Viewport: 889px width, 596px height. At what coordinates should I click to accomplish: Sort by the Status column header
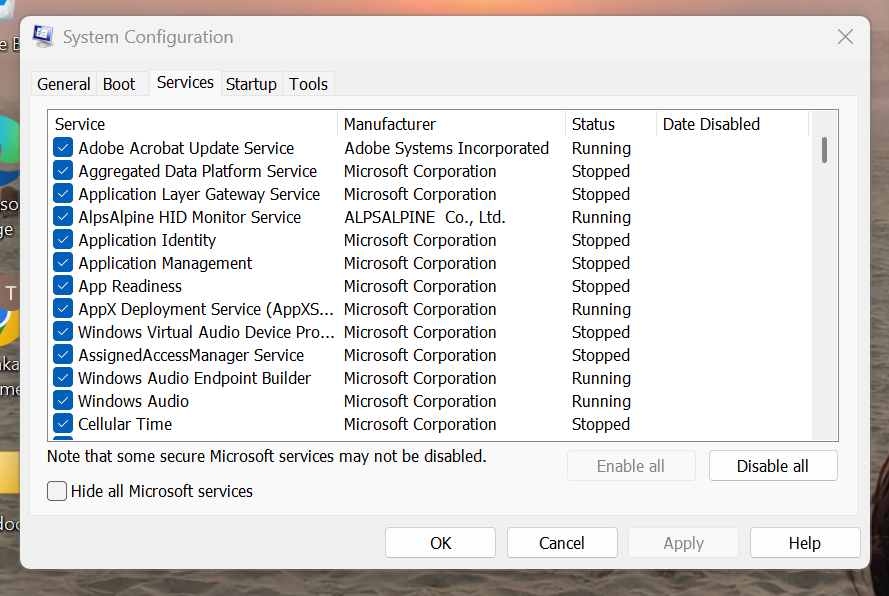tap(611, 124)
